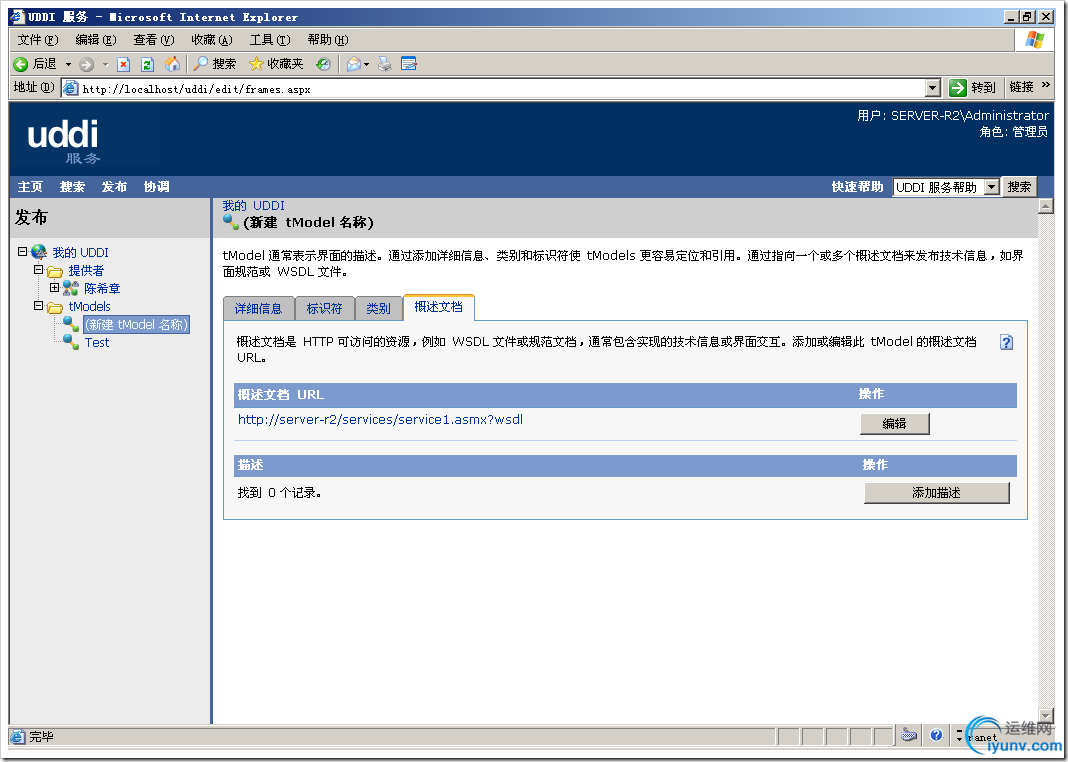Click the scrollbar up arrow
1068x762 pixels.
1046,206
